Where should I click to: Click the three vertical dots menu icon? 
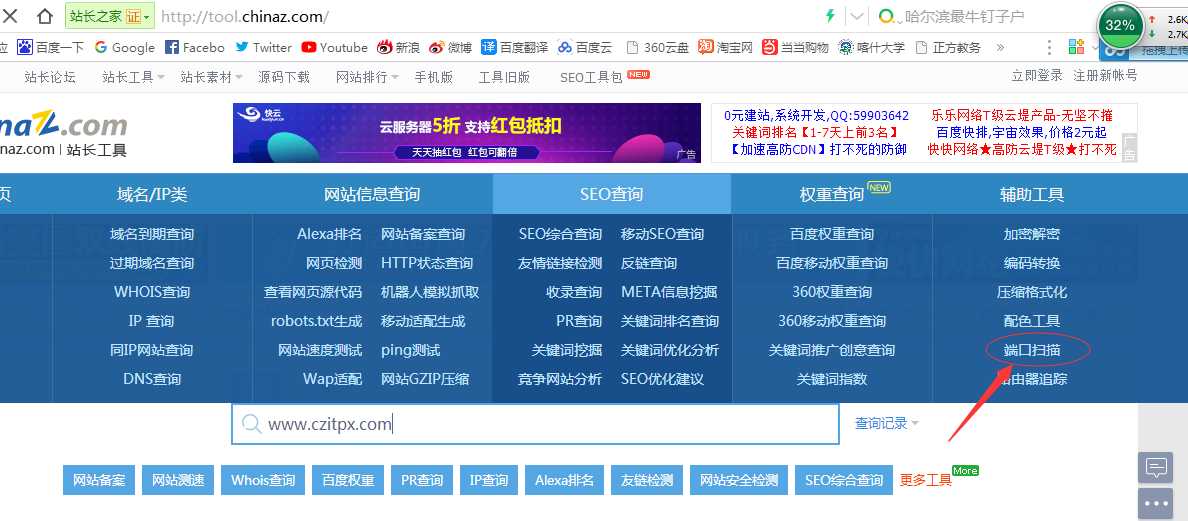coord(1049,47)
